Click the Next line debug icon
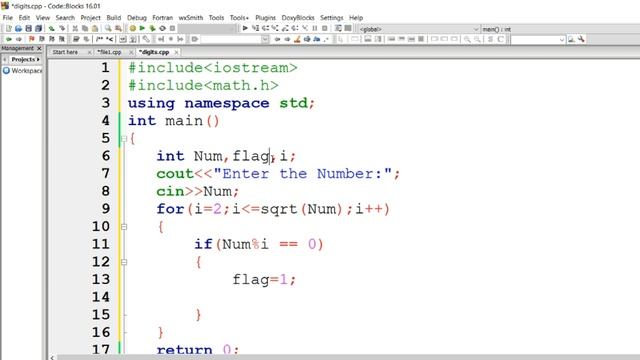The width and height of the screenshot is (640, 360). point(265,28)
